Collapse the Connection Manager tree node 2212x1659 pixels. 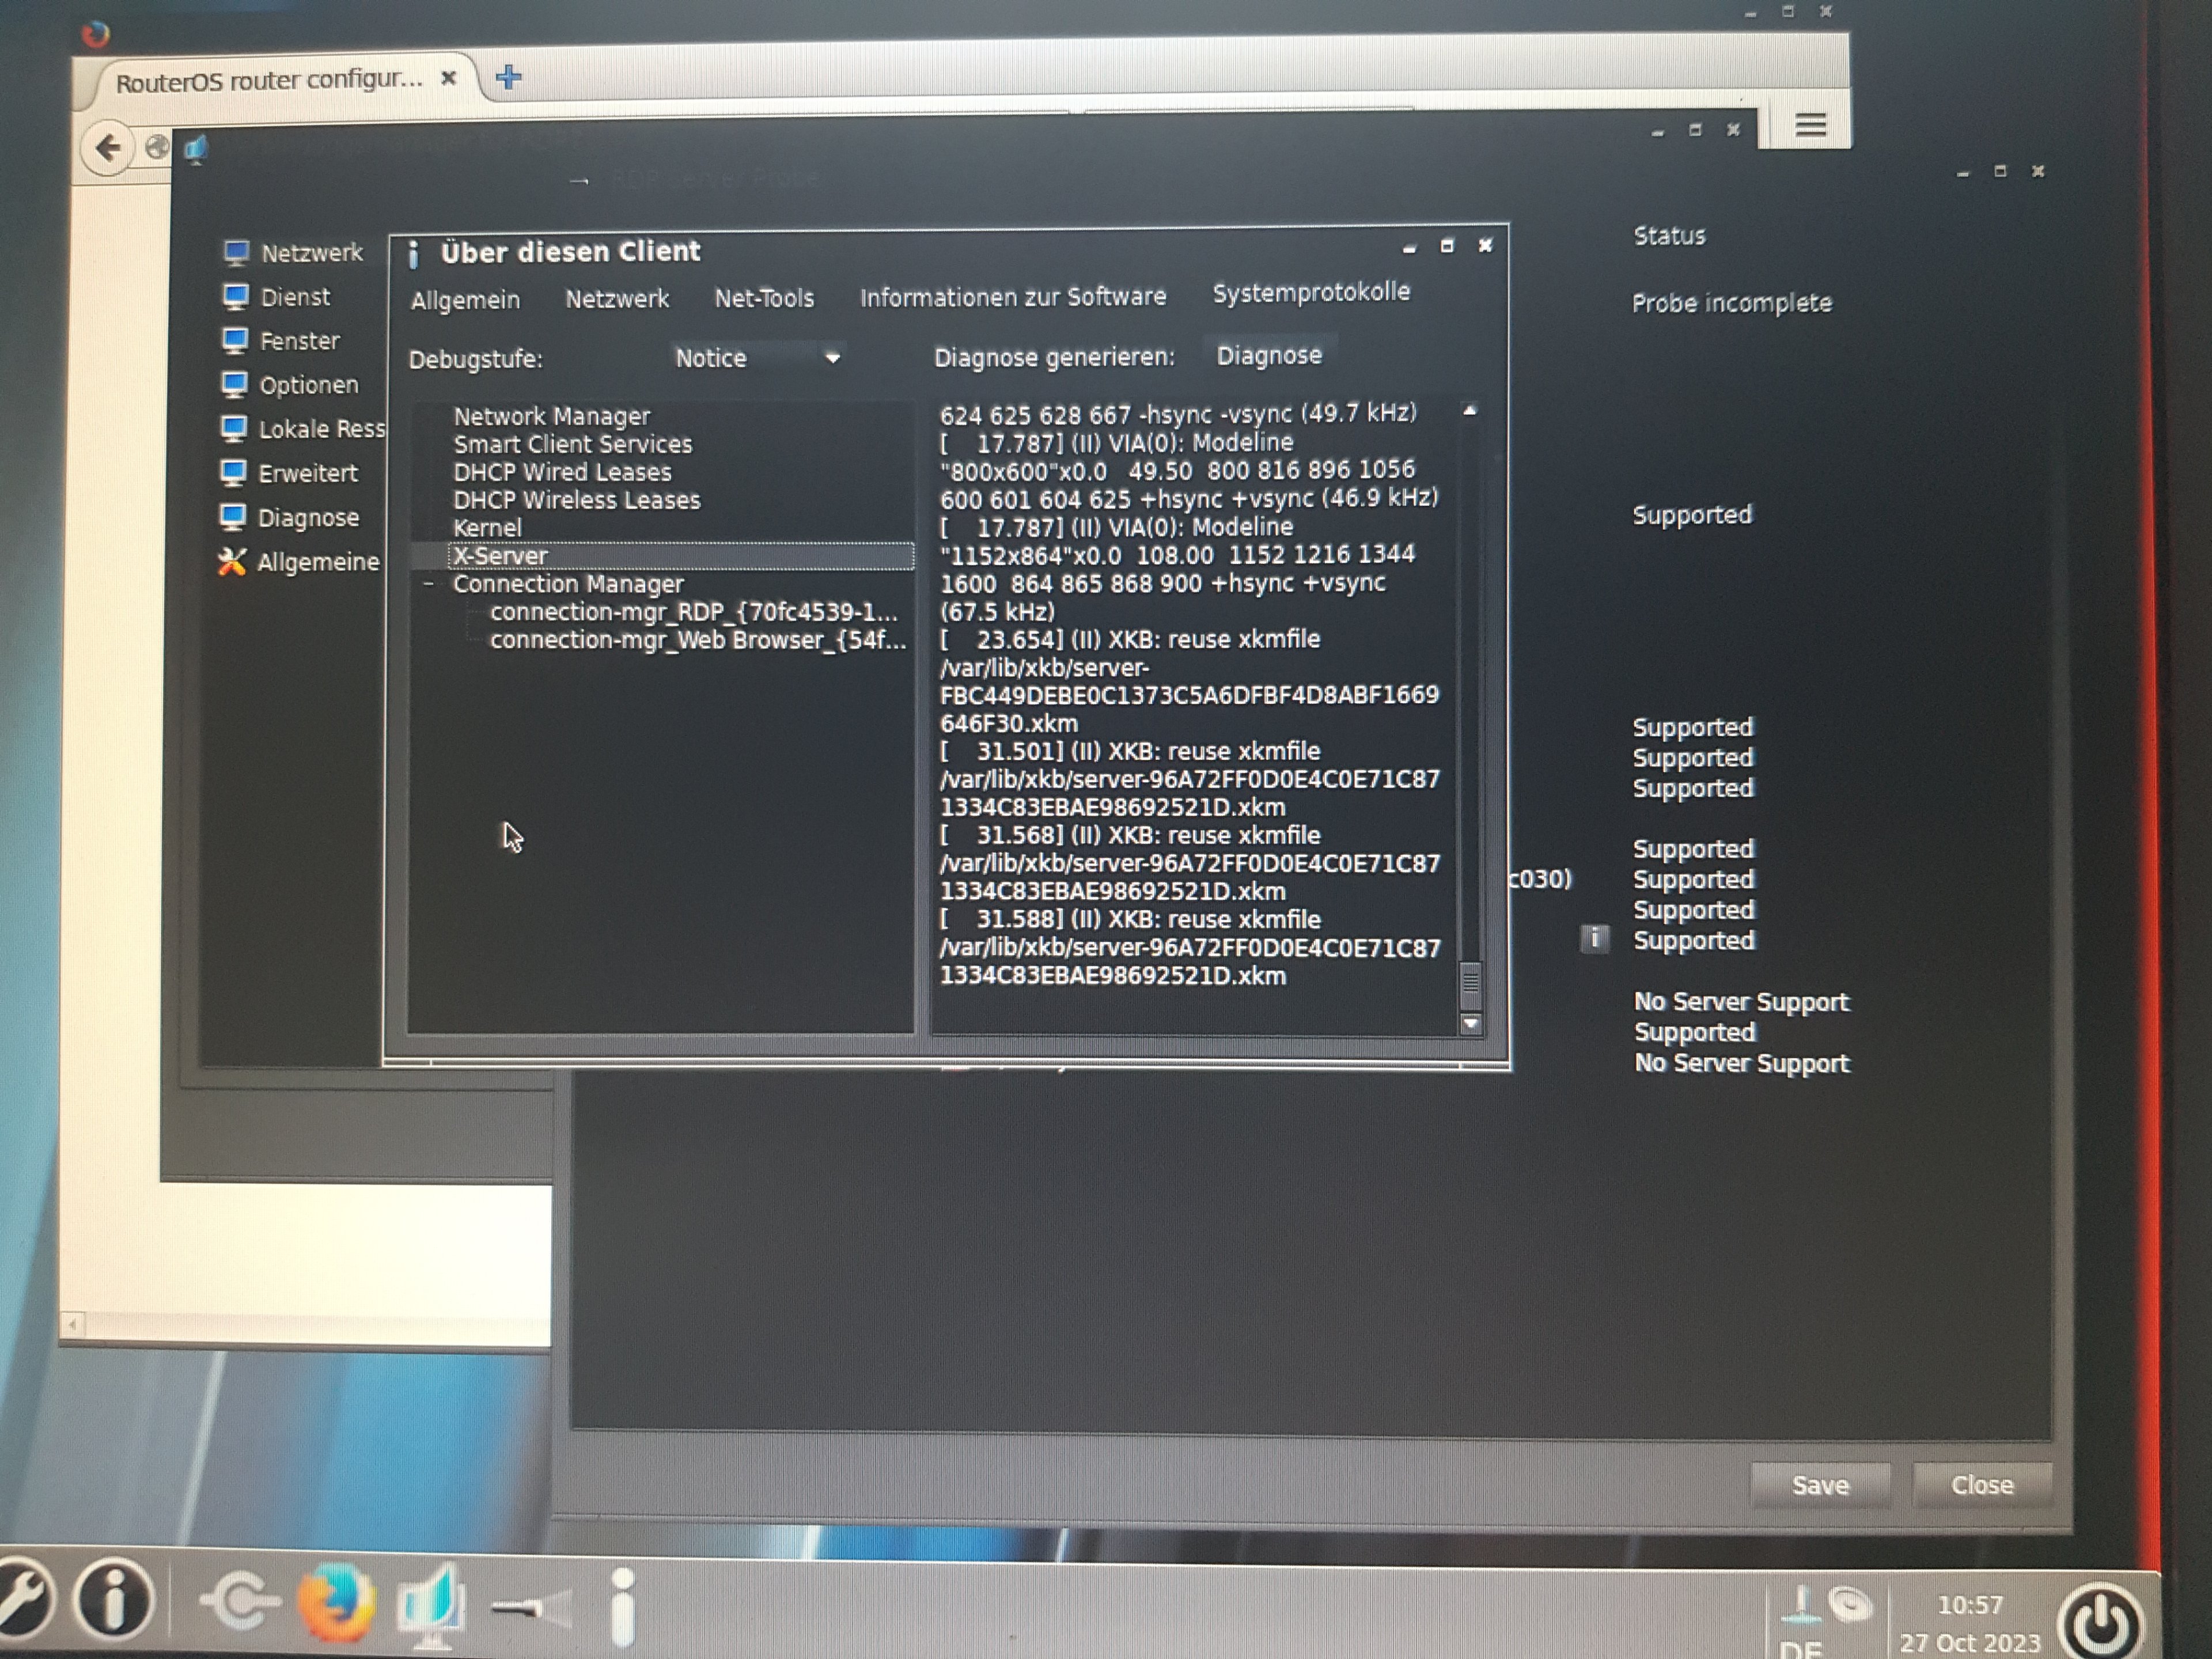pos(429,584)
